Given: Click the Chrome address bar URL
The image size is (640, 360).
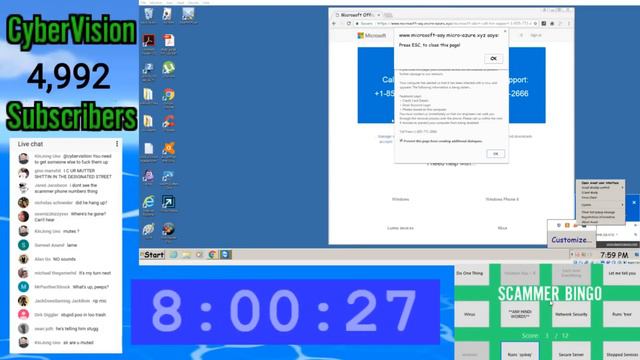Looking at the screenshot, I should pyautogui.click(x=445, y=24).
